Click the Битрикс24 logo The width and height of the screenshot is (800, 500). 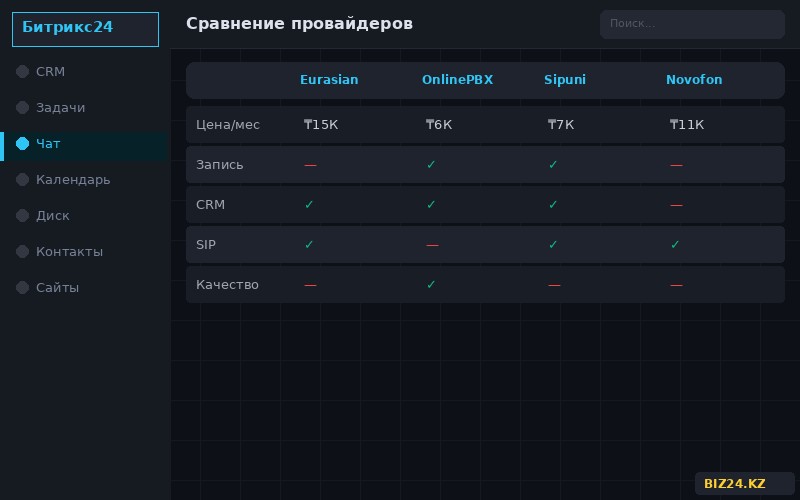[x=85, y=29]
